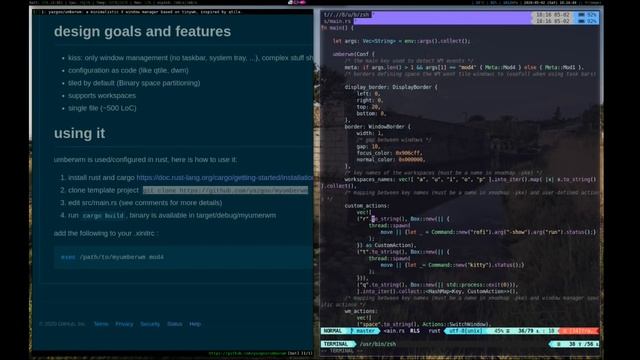Viewport: 640px width, 360px height.
Task: Click the 'wm_actions:' line in editor
Action: point(361,311)
